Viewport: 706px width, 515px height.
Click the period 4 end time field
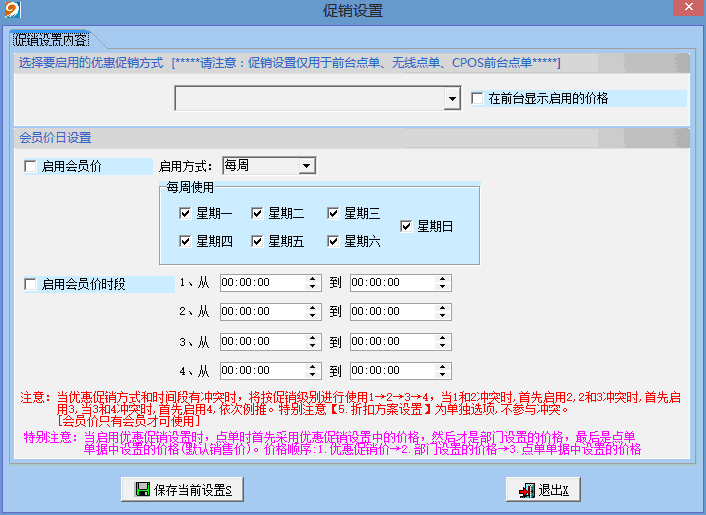pos(392,370)
